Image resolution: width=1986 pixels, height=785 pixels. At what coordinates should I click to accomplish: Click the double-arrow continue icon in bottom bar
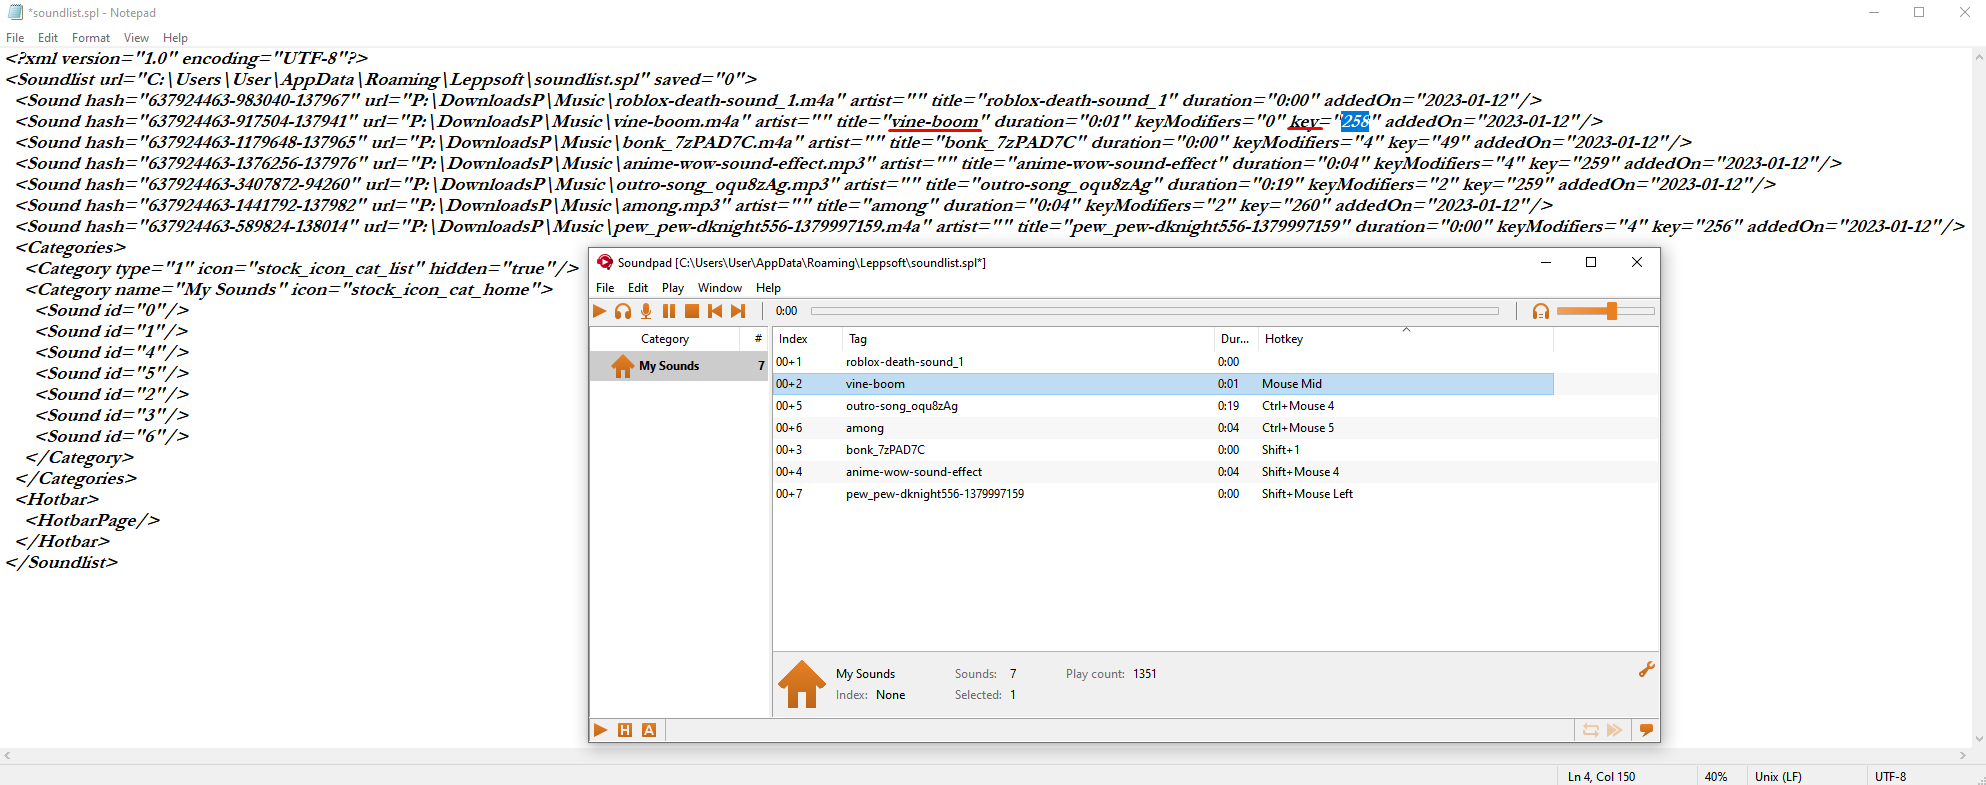pos(1615,730)
